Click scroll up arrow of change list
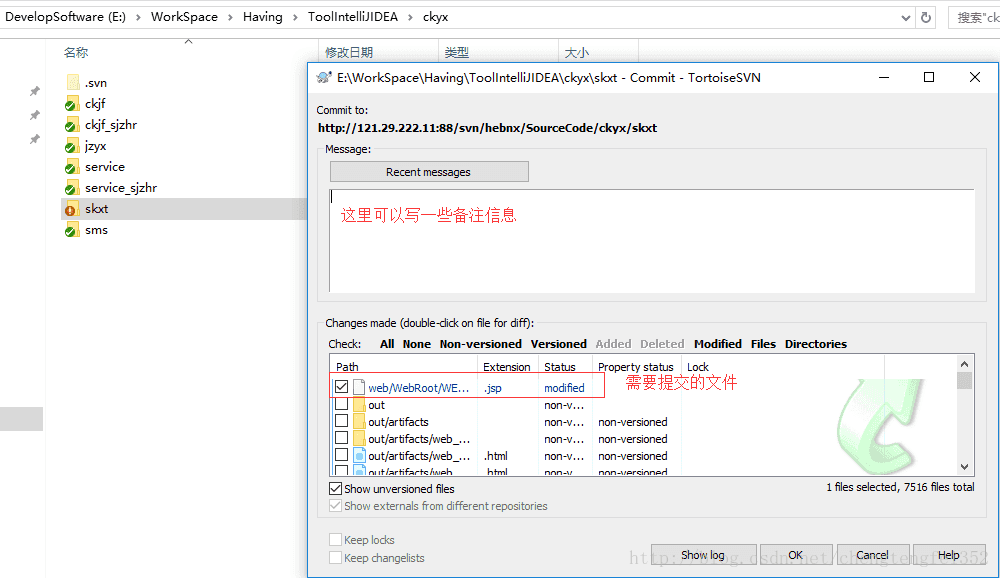The width and height of the screenshot is (1000, 578). coord(964,364)
